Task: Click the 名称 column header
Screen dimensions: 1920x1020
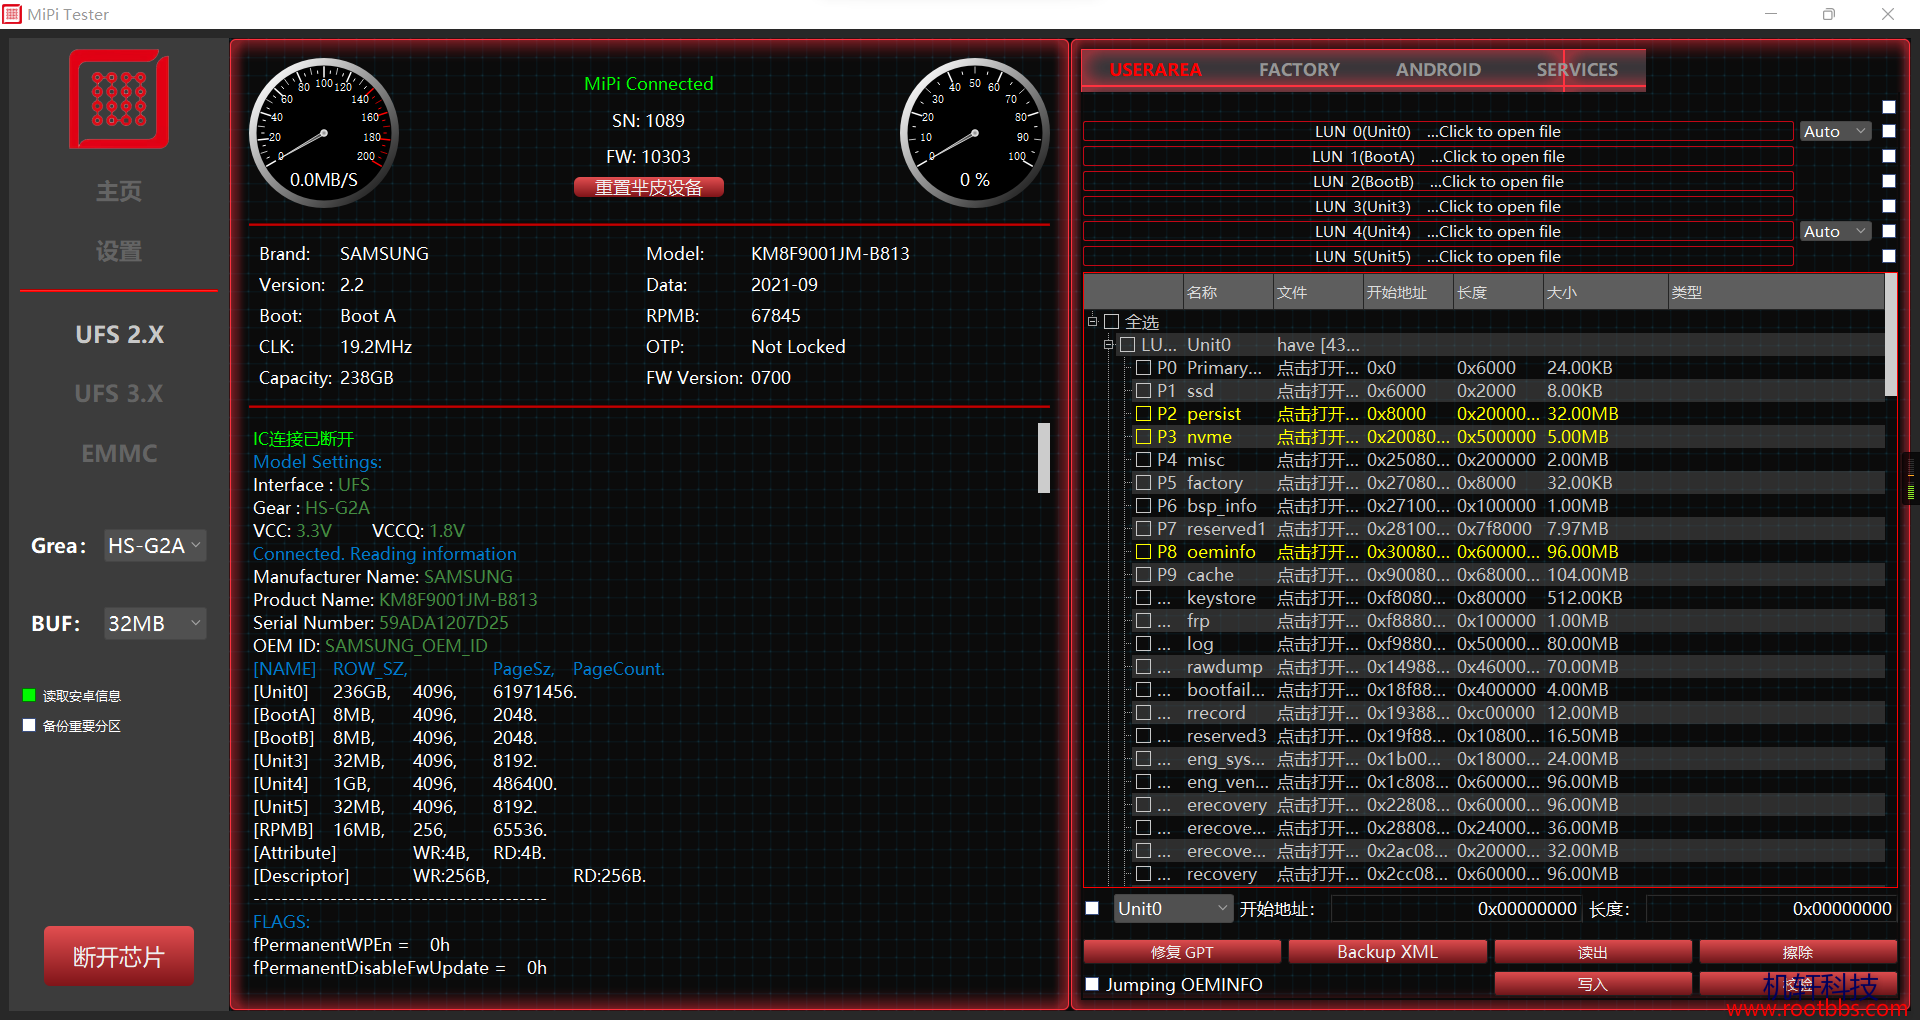Action: tap(1228, 292)
